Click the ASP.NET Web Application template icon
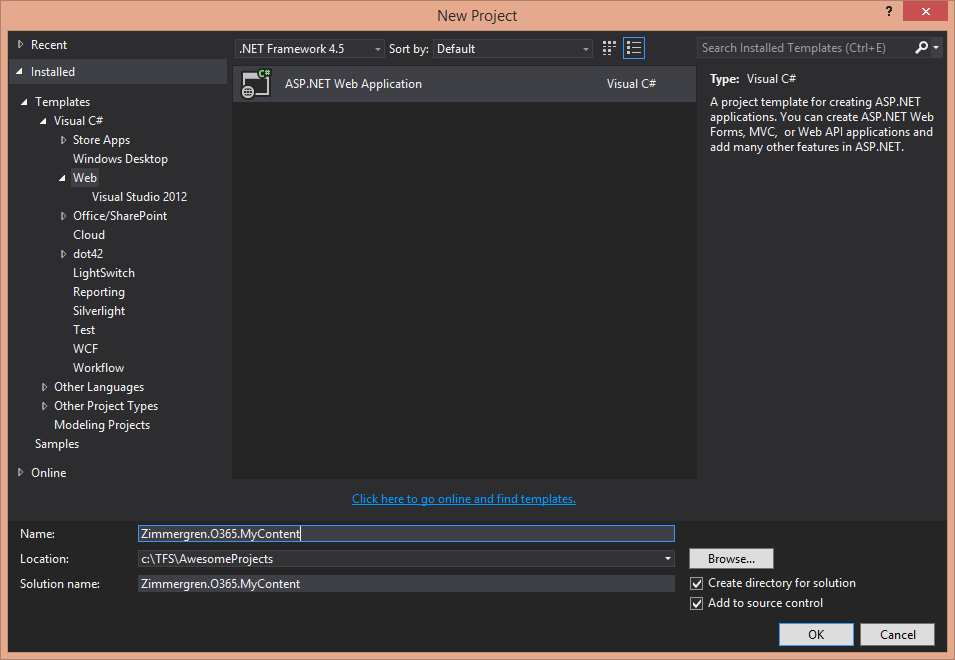Image resolution: width=955 pixels, height=660 pixels. pyautogui.click(x=256, y=84)
